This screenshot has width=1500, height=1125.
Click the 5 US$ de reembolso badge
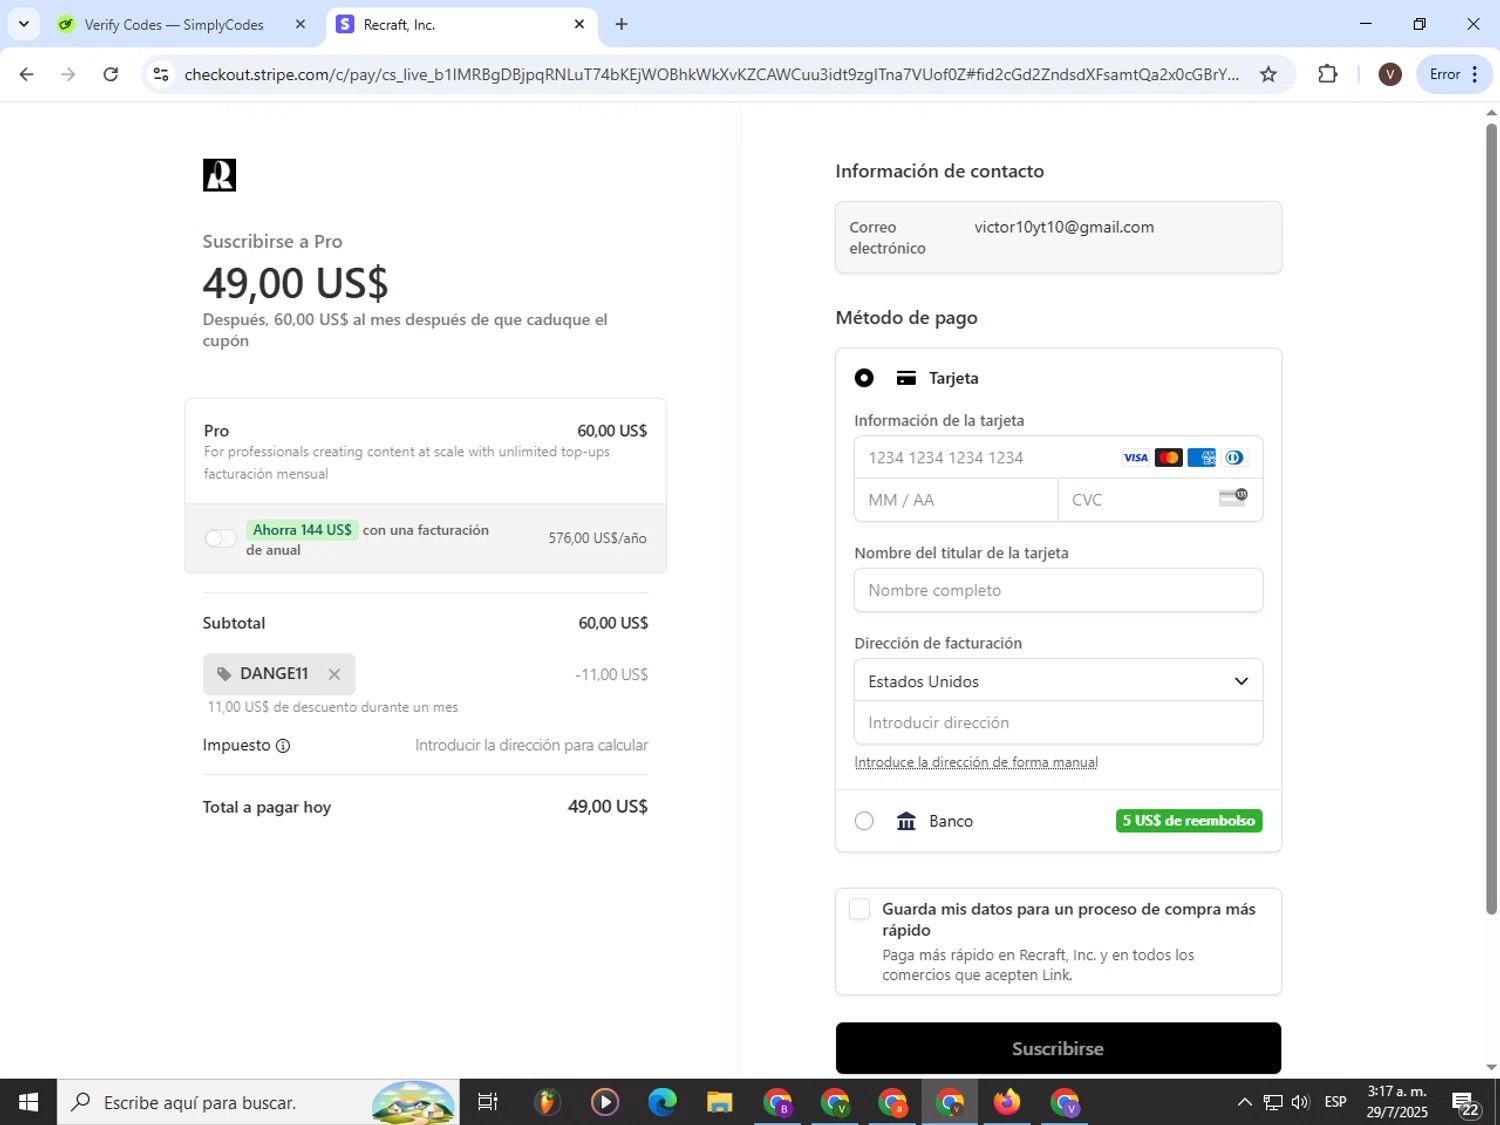tap(1189, 821)
